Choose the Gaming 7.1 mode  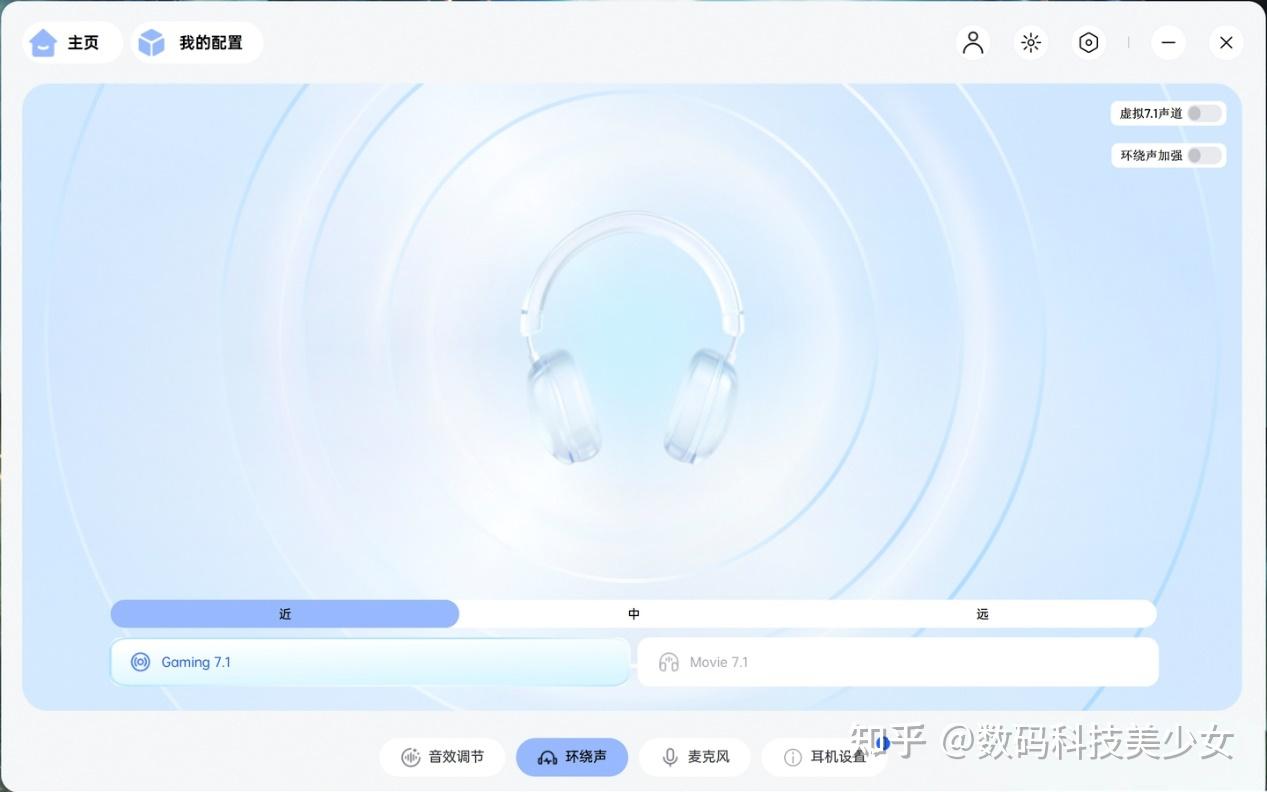[370, 662]
